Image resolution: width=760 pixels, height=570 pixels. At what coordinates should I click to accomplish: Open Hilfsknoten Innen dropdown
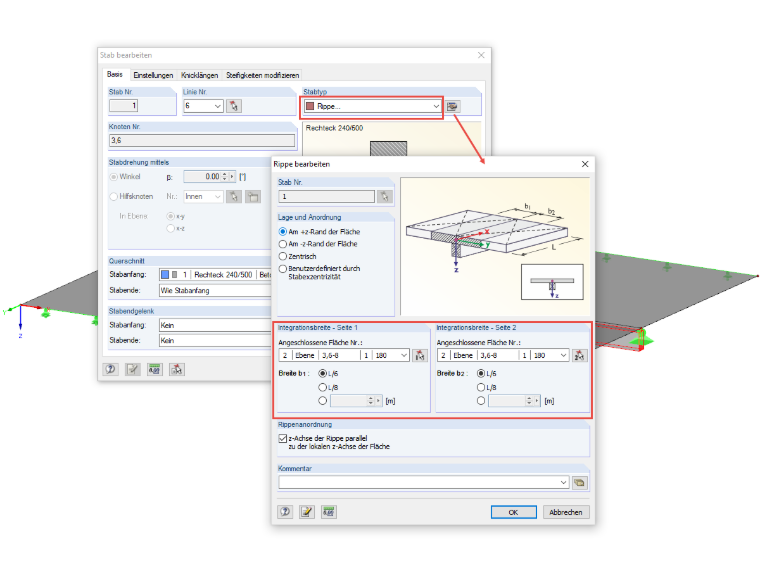coord(218,196)
